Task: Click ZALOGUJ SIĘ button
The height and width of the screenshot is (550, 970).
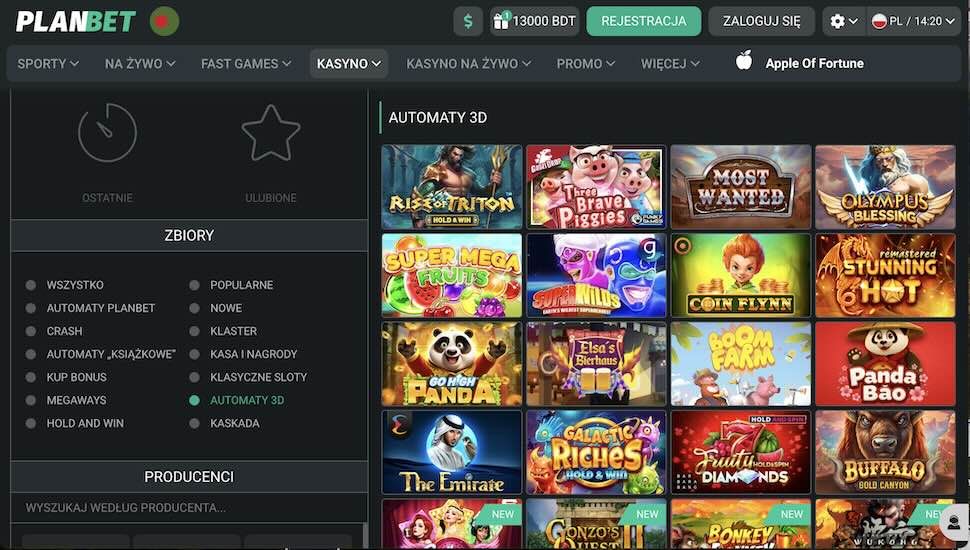Action: (762, 21)
